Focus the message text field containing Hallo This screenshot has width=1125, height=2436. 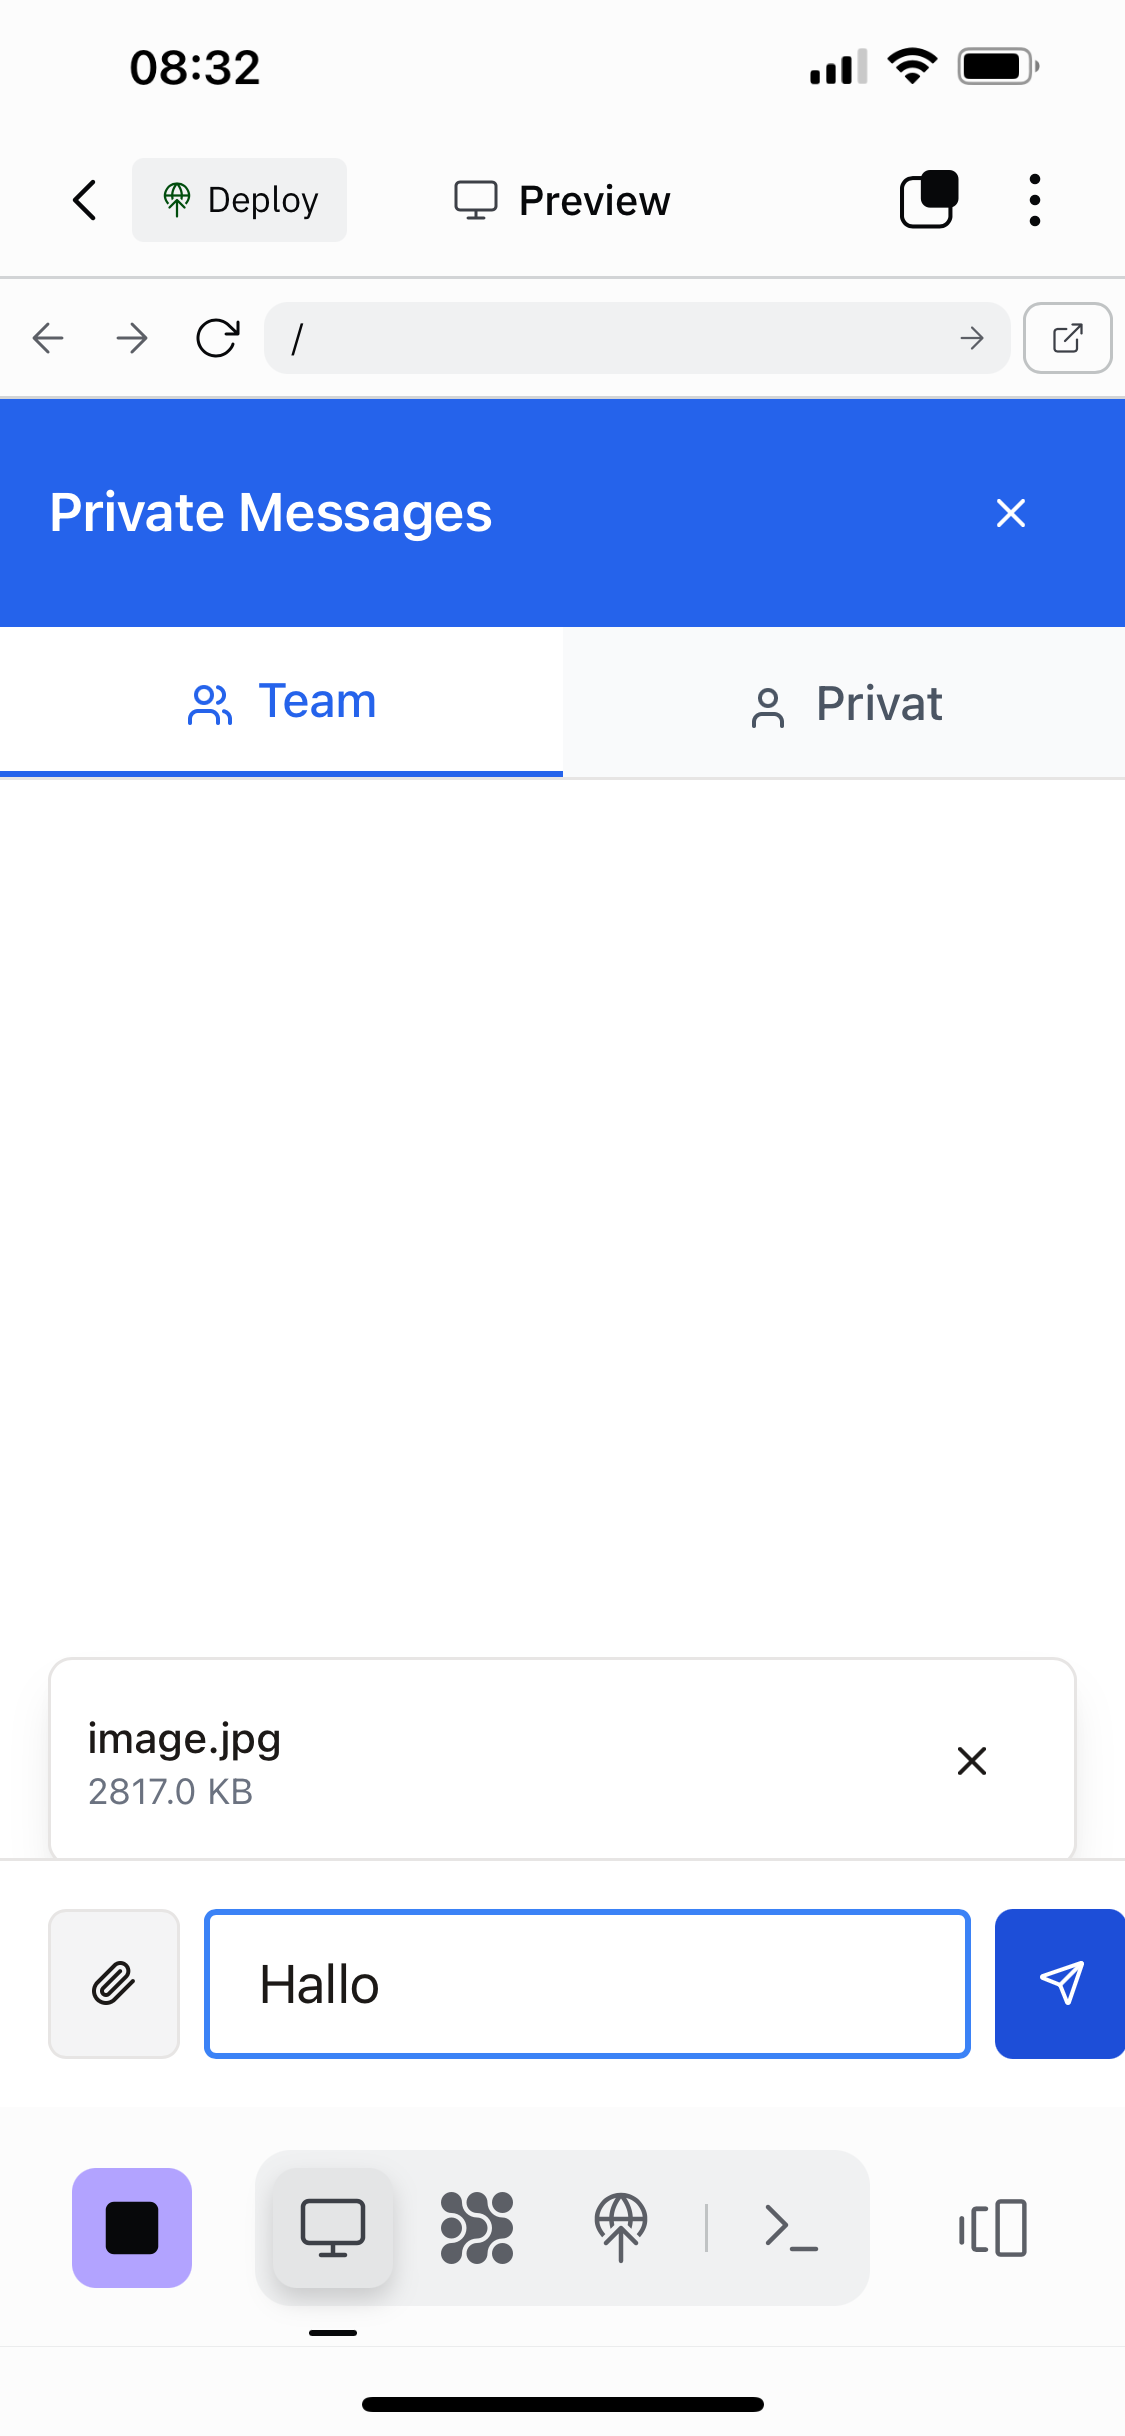coord(587,1984)
